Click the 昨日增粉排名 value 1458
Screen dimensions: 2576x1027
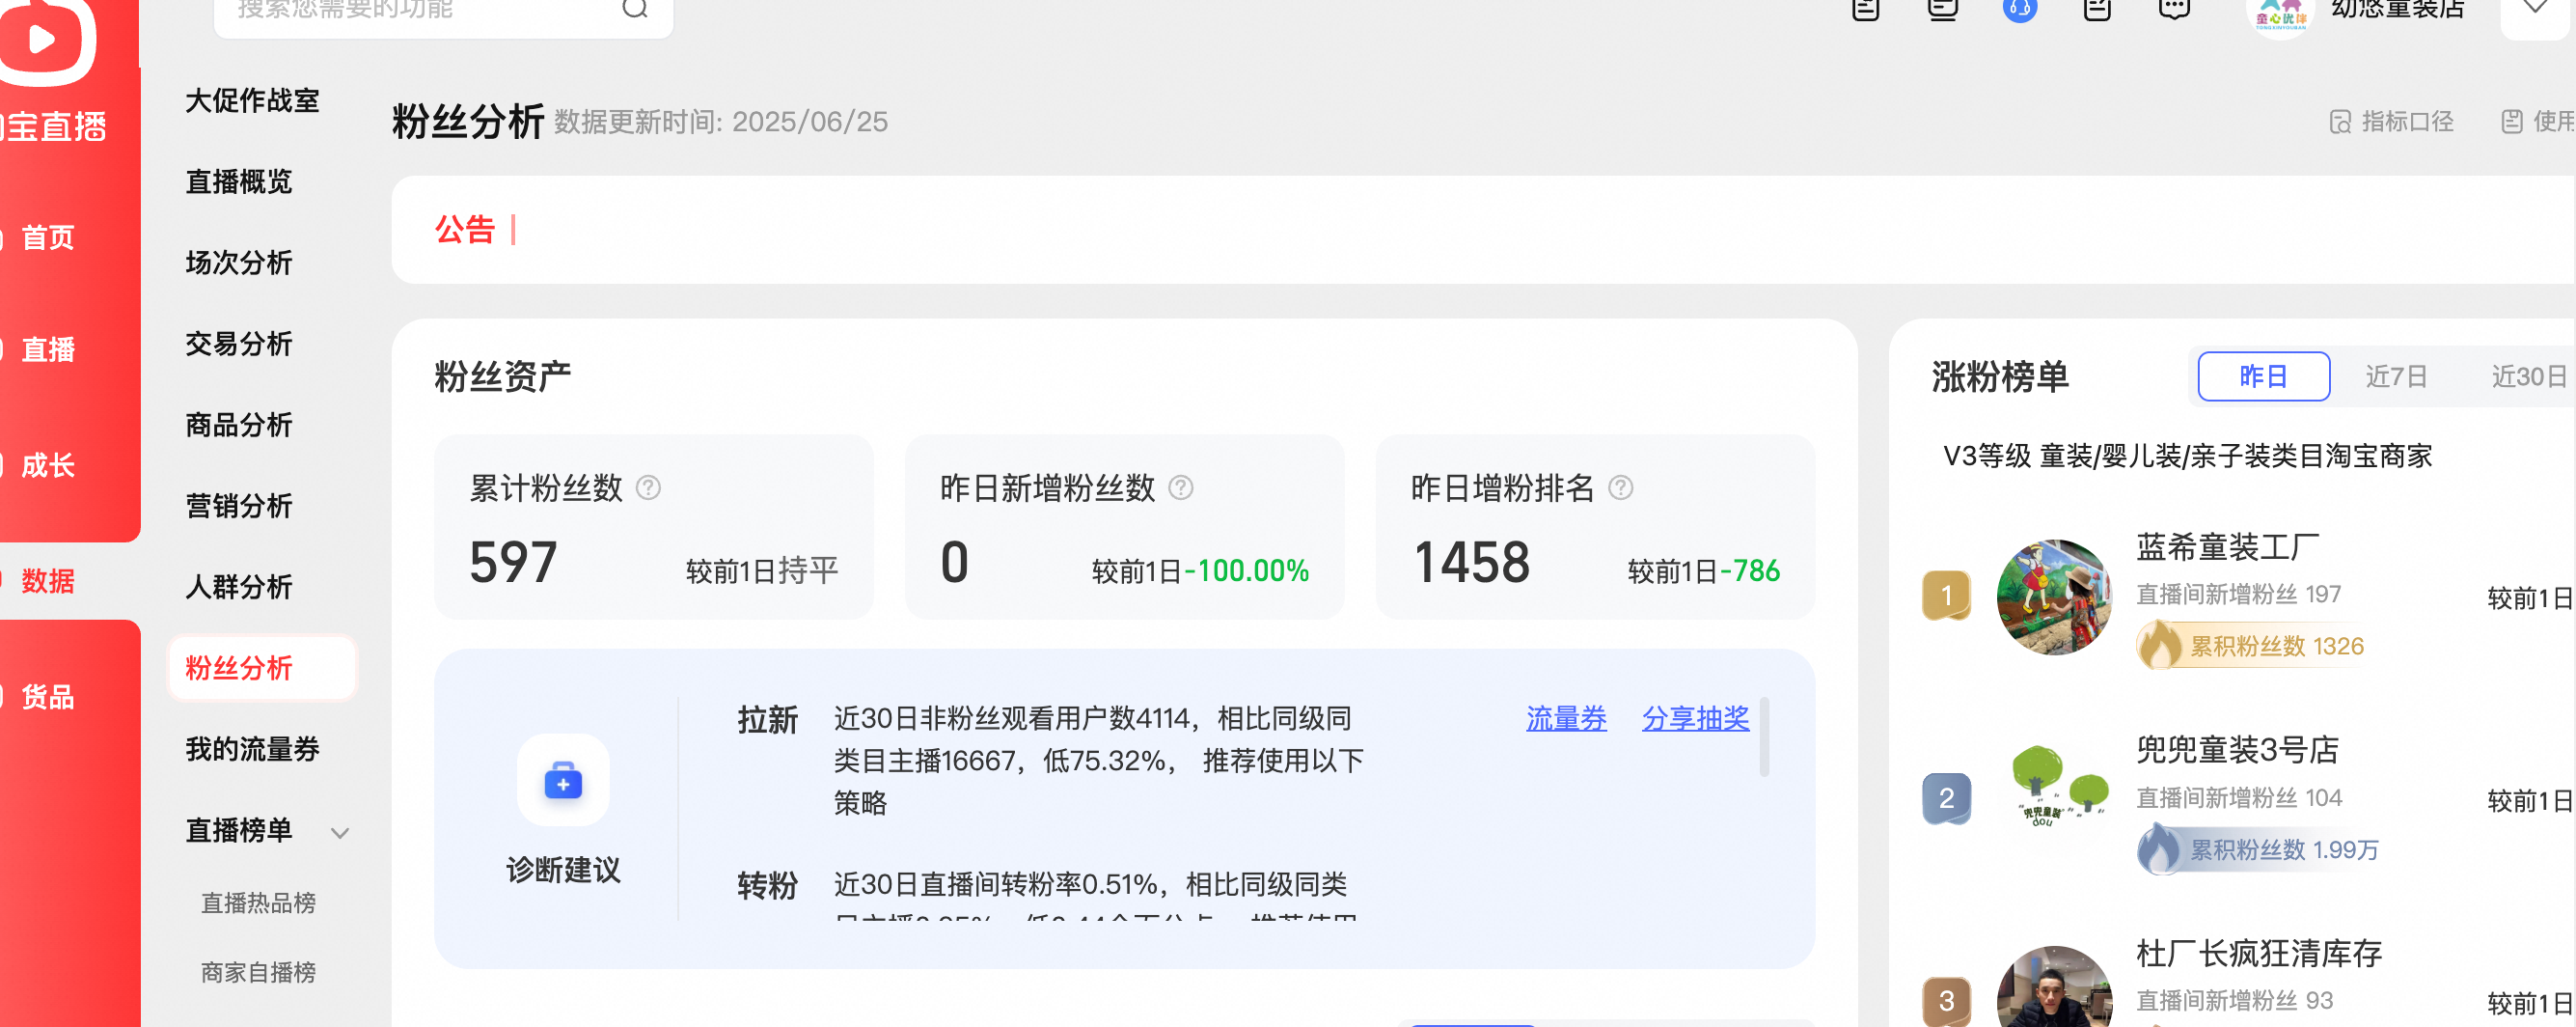pos(1471,562)
